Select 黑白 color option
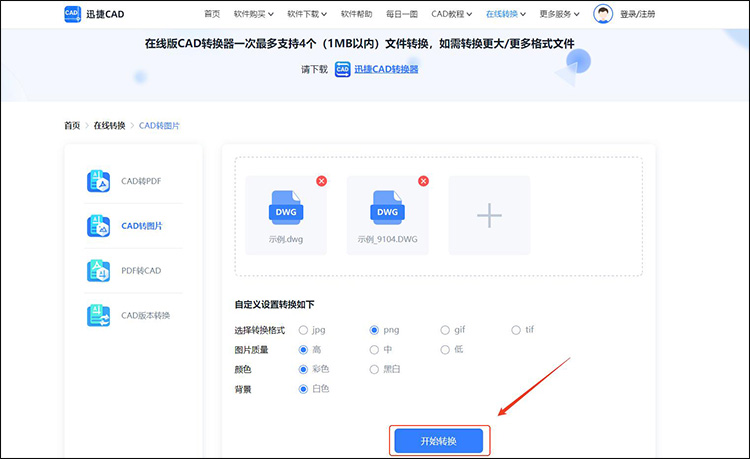Screen dimensions: 750x459 pyautogui.click(x=374, y=369)
